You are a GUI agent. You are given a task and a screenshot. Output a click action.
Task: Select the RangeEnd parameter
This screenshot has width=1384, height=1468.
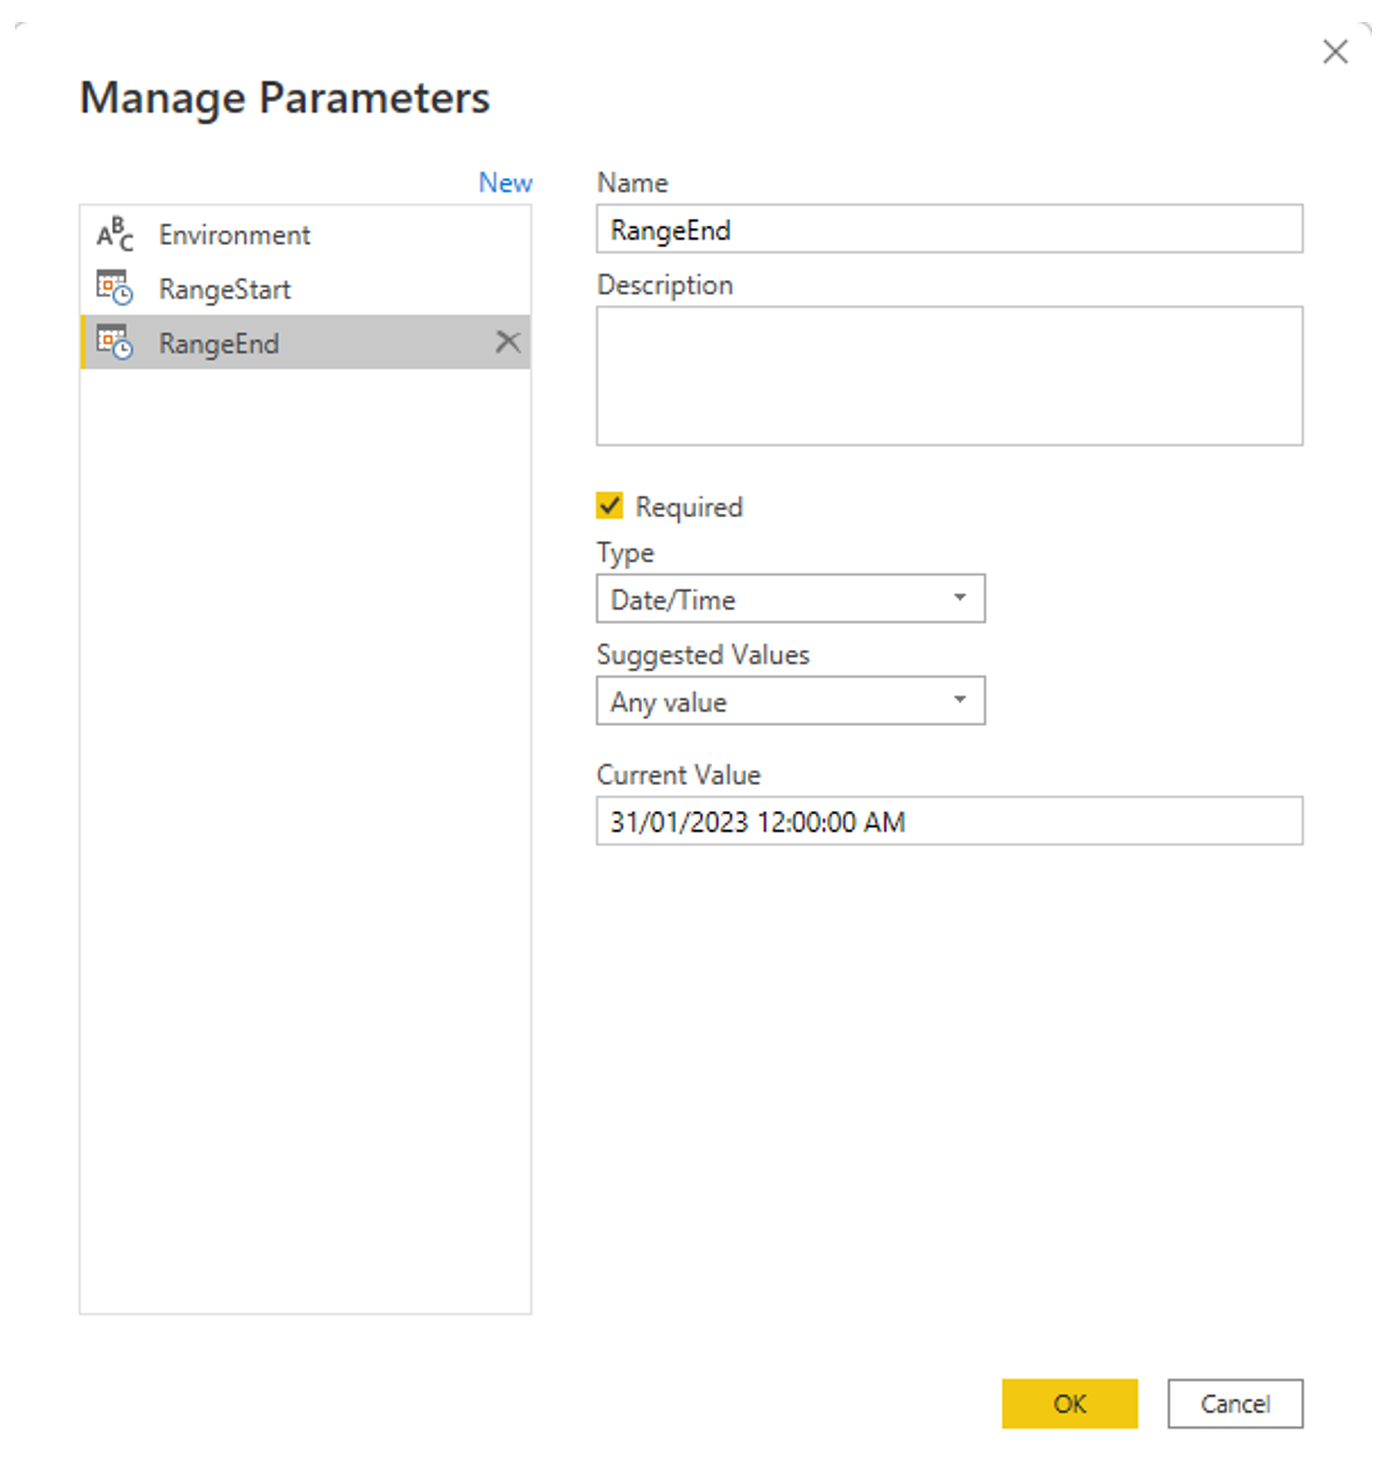[x=219, y=343]
